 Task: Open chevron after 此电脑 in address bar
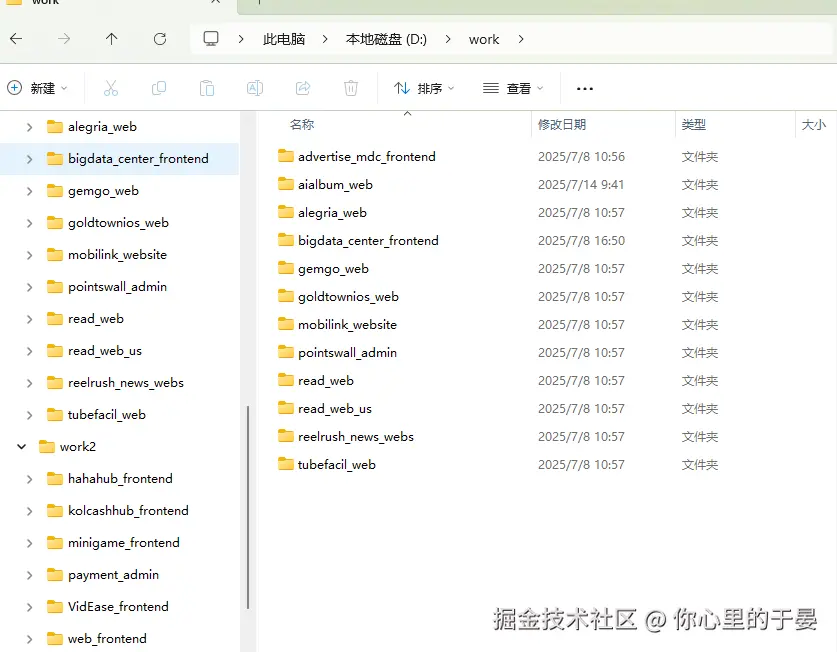[325, 40]
